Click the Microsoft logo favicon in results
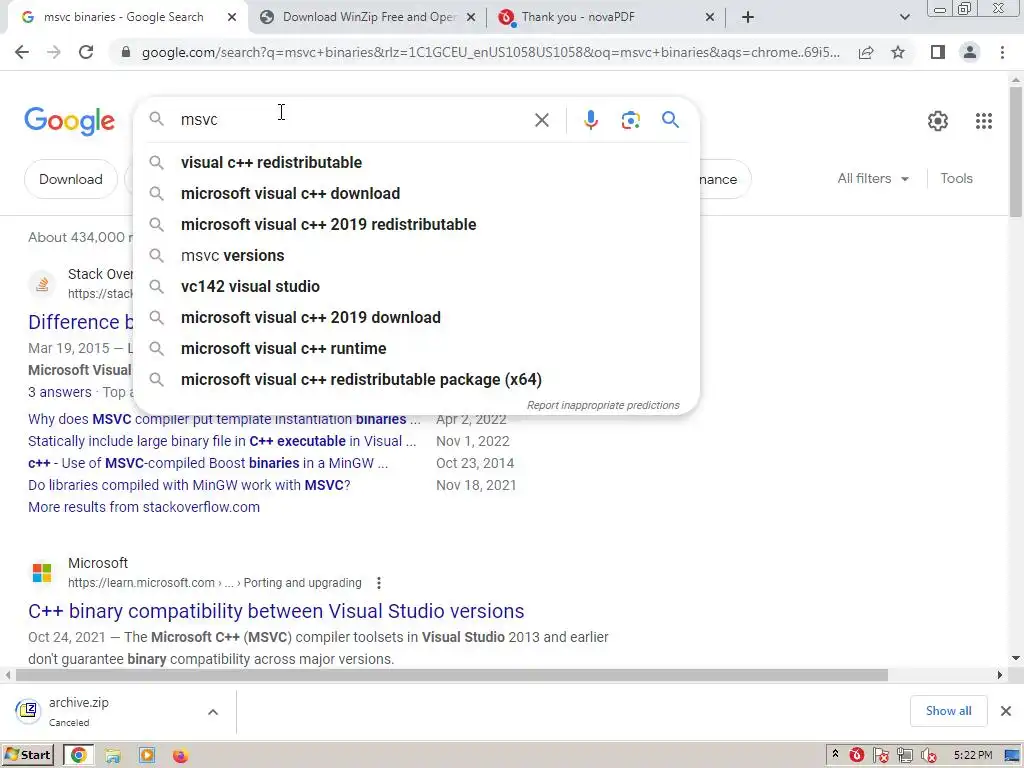 (x=42, y=573)
